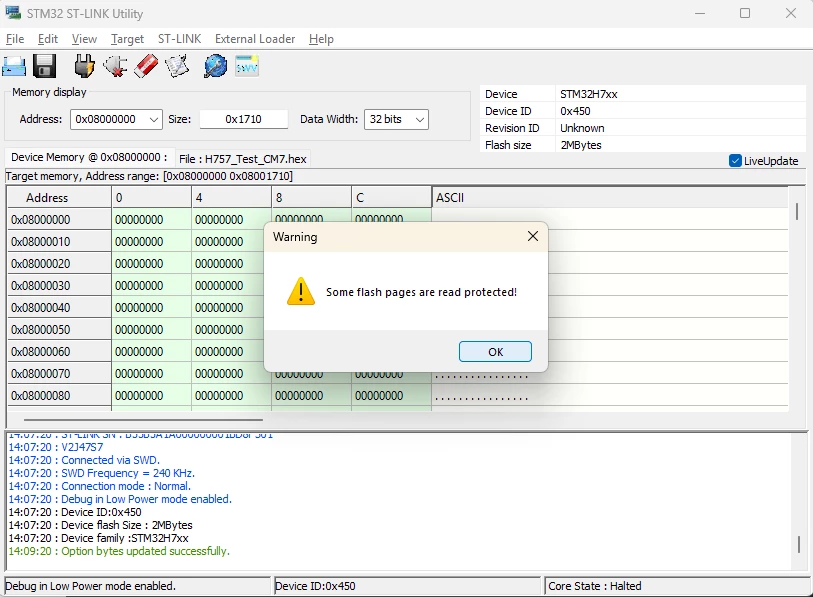Open the Edit menu
This screenshot has height=597, width=813.
click(x=48, y=39)
